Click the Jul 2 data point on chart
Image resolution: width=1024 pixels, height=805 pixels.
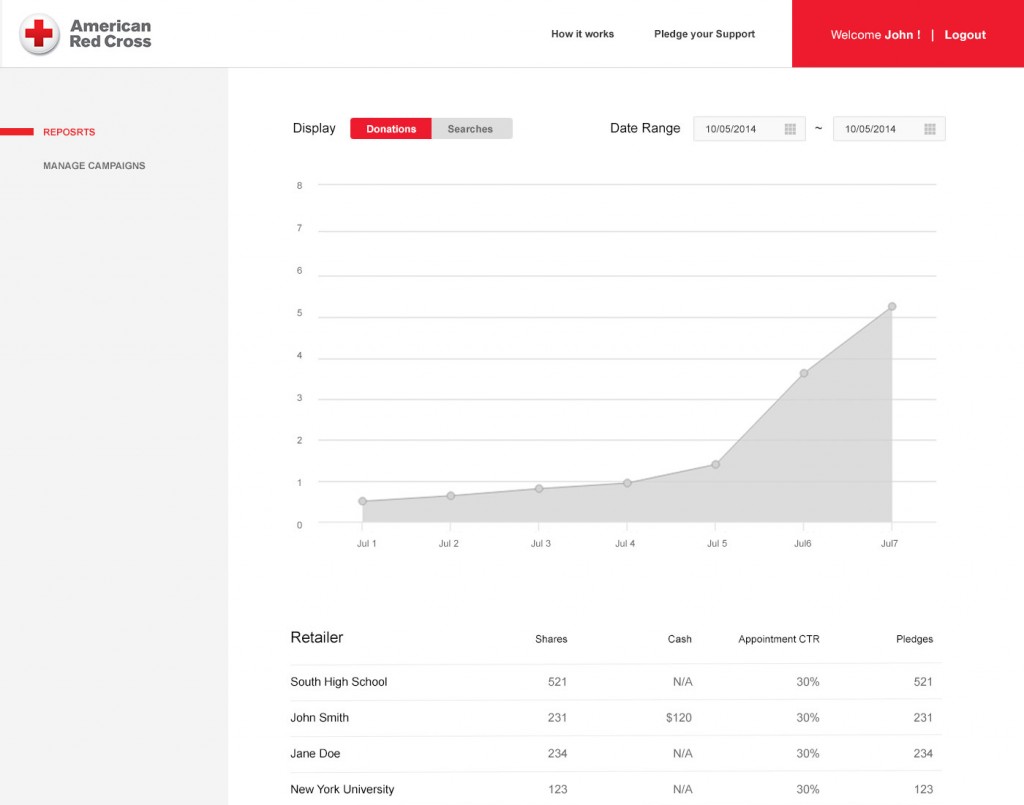click(451, 496)
